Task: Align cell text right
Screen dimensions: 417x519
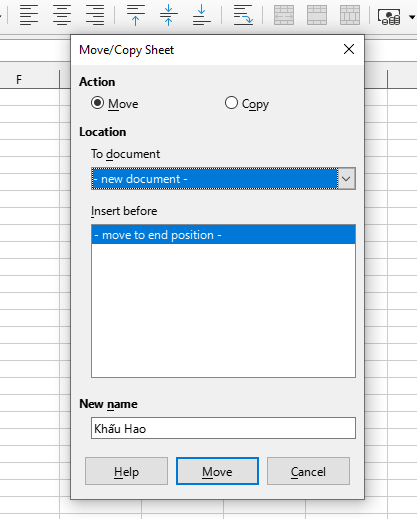Action: (x=95, y=15)
